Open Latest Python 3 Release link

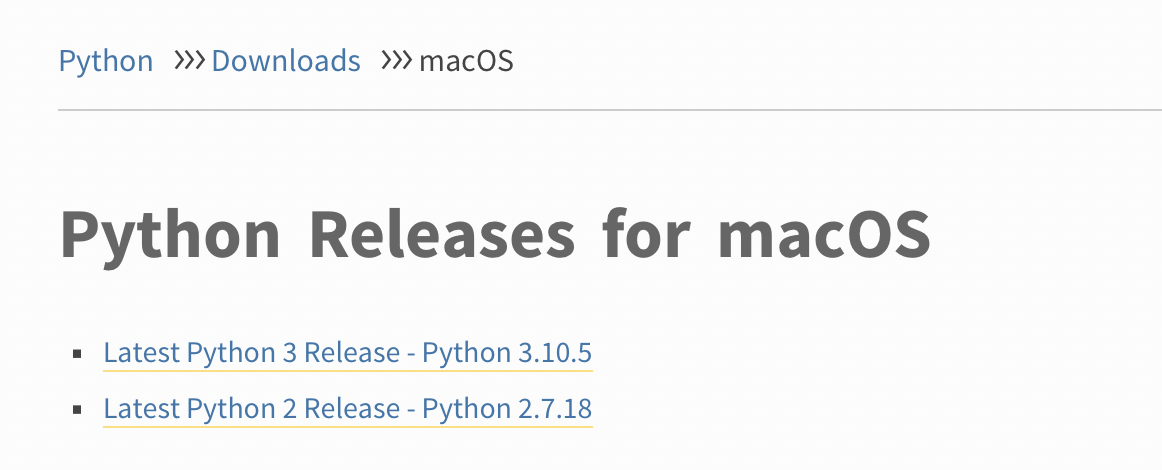[348, 353]
